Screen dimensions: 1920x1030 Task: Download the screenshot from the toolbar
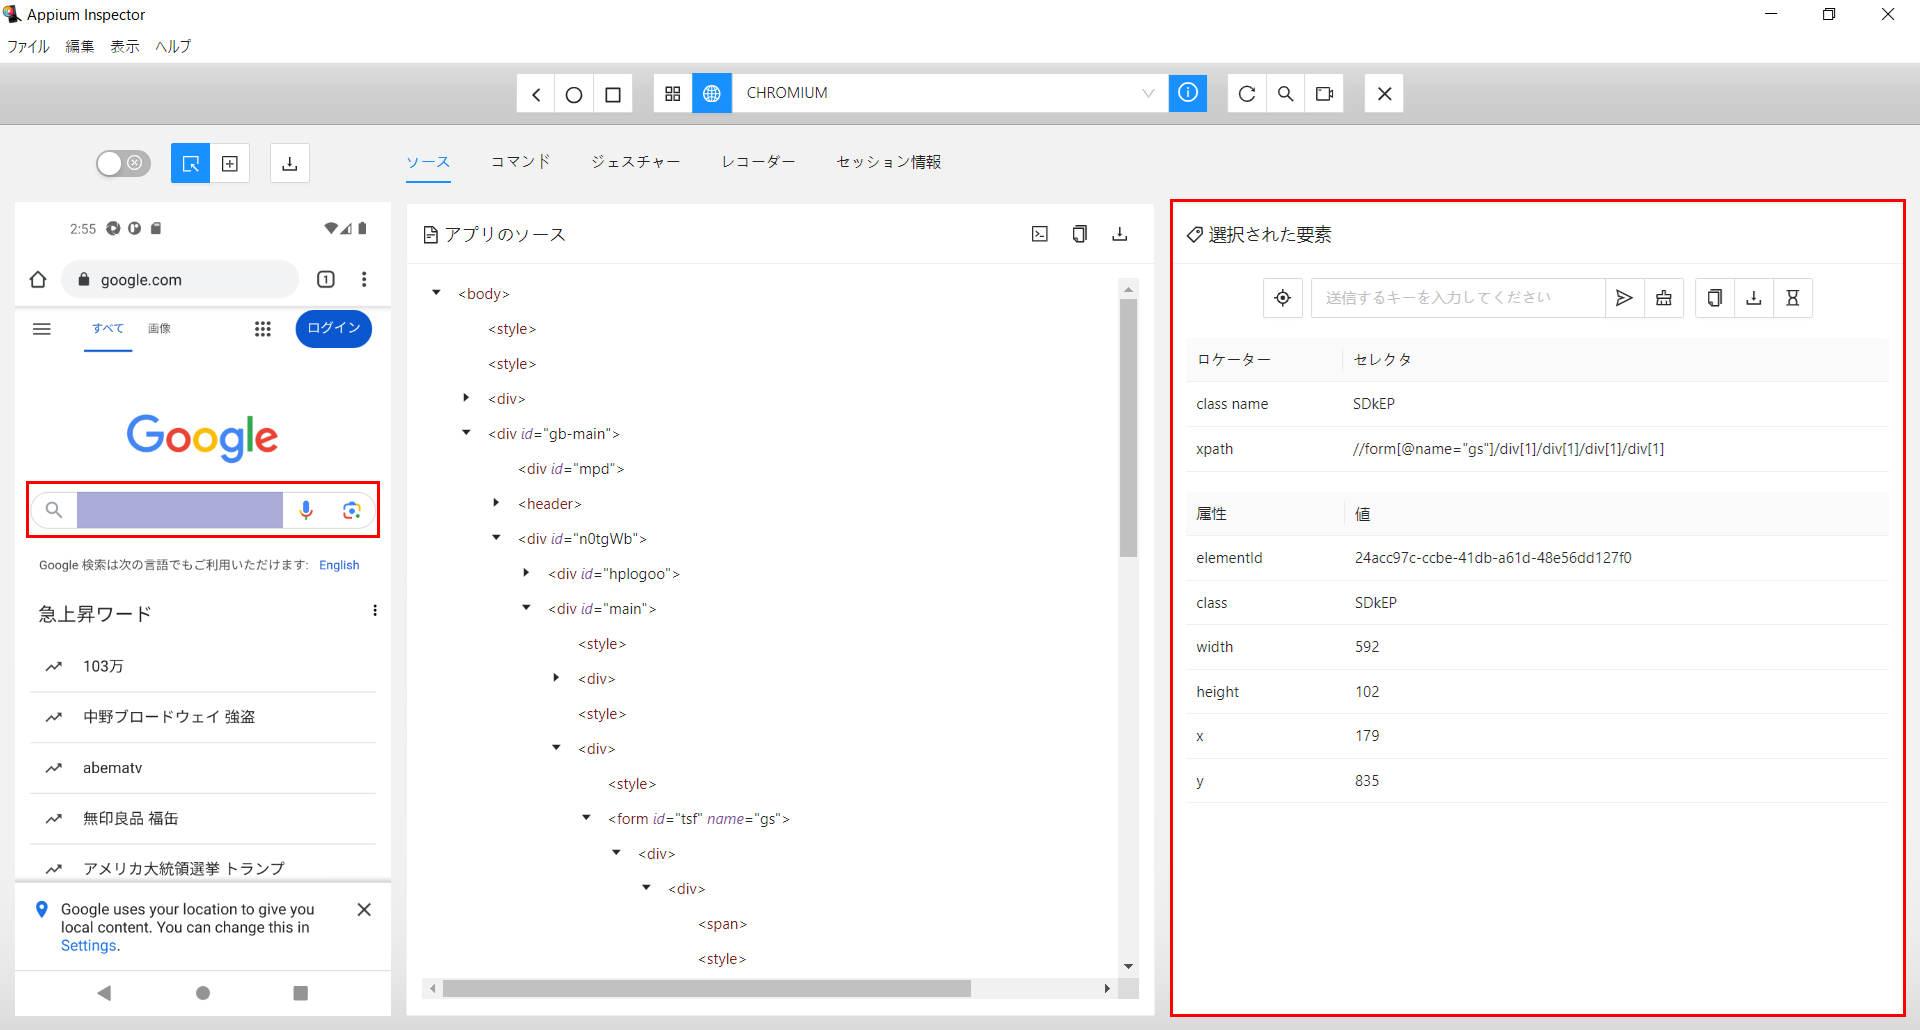[290, 163]
